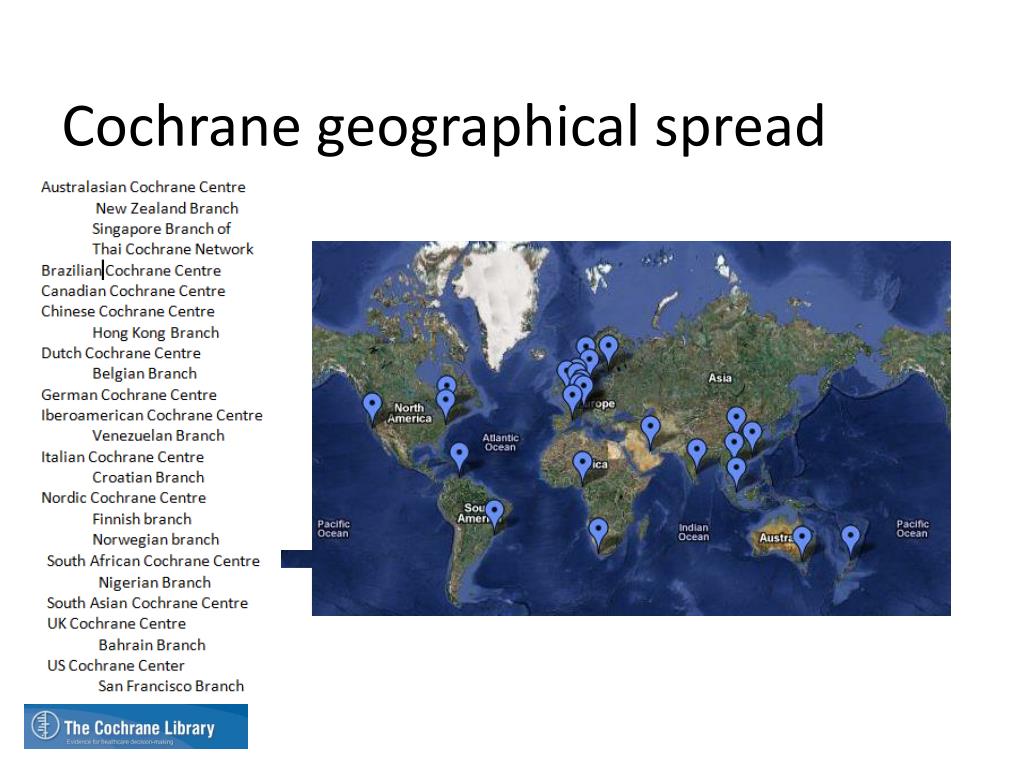Select the Chinese Cochrane Centre line
This screenshot has height=768, width=1024.
click(x=127, y=311)
